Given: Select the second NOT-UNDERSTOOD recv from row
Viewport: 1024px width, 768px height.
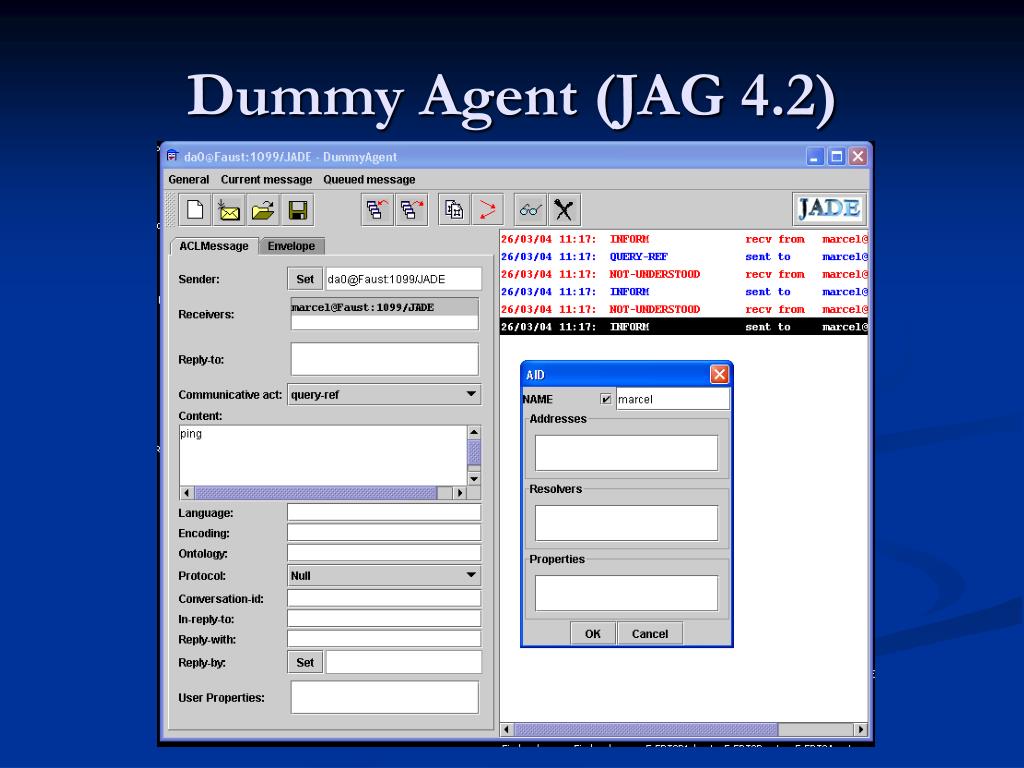Looking at the screenshot, I should [684, 310].
